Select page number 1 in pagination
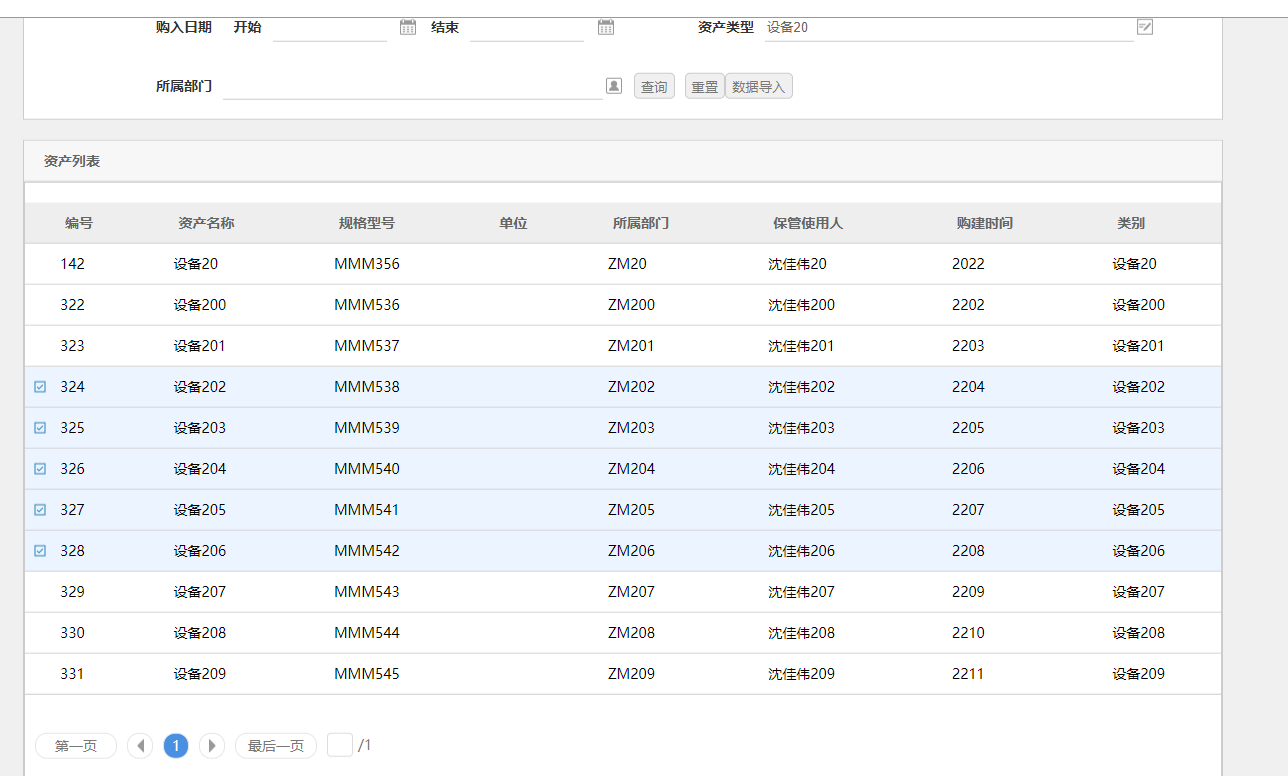Image resolution: width=1288 pixels, height=776 pixels. 176,746
